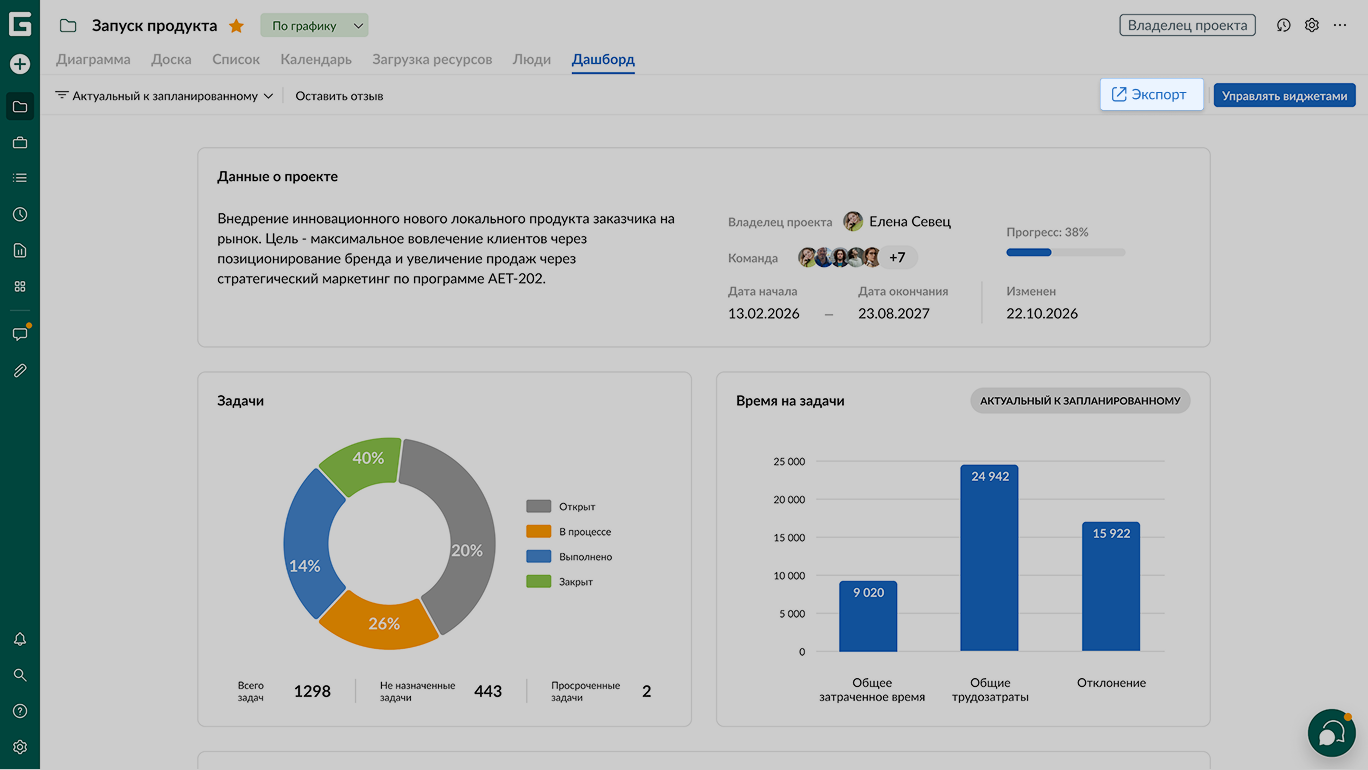Click the +7 team members badge
The height and width of the screenshot is (770, 1368).
click(897, 257)
